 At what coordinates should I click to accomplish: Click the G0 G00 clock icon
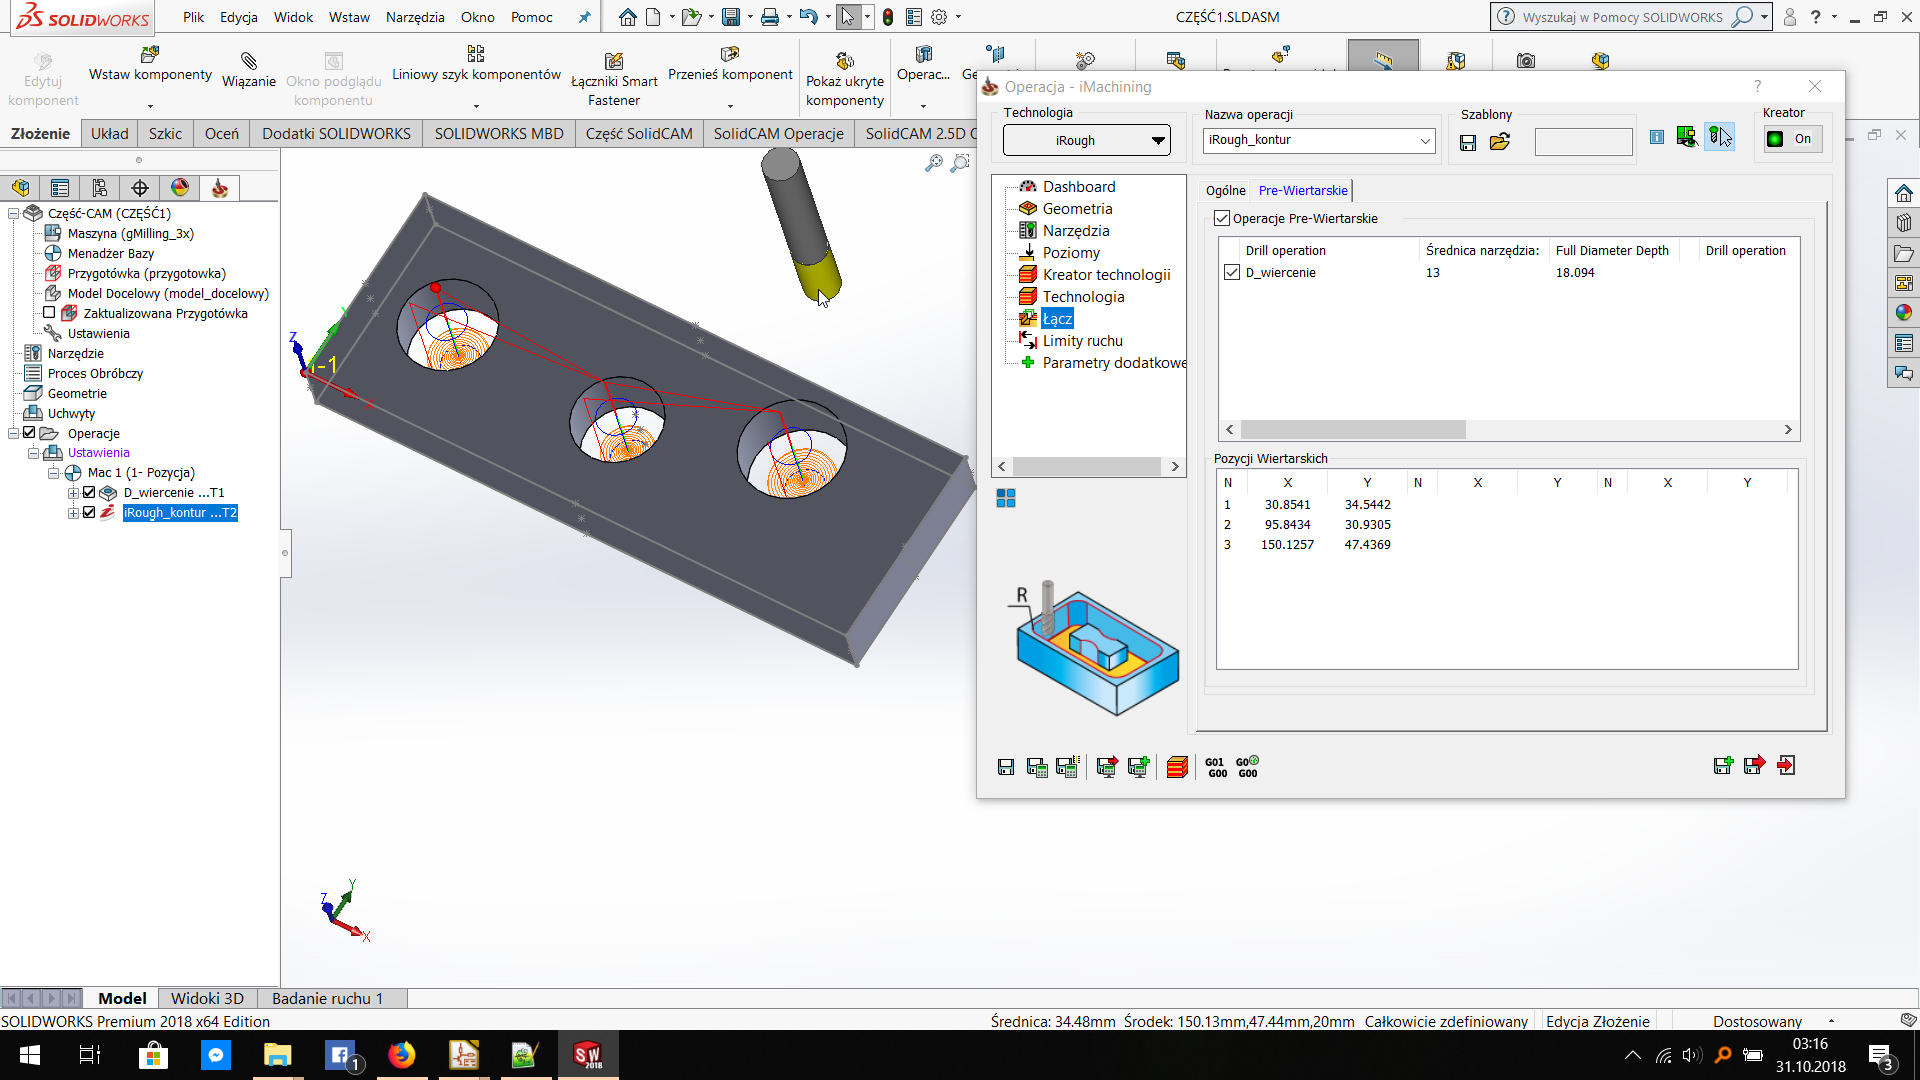click(1247, 767)
